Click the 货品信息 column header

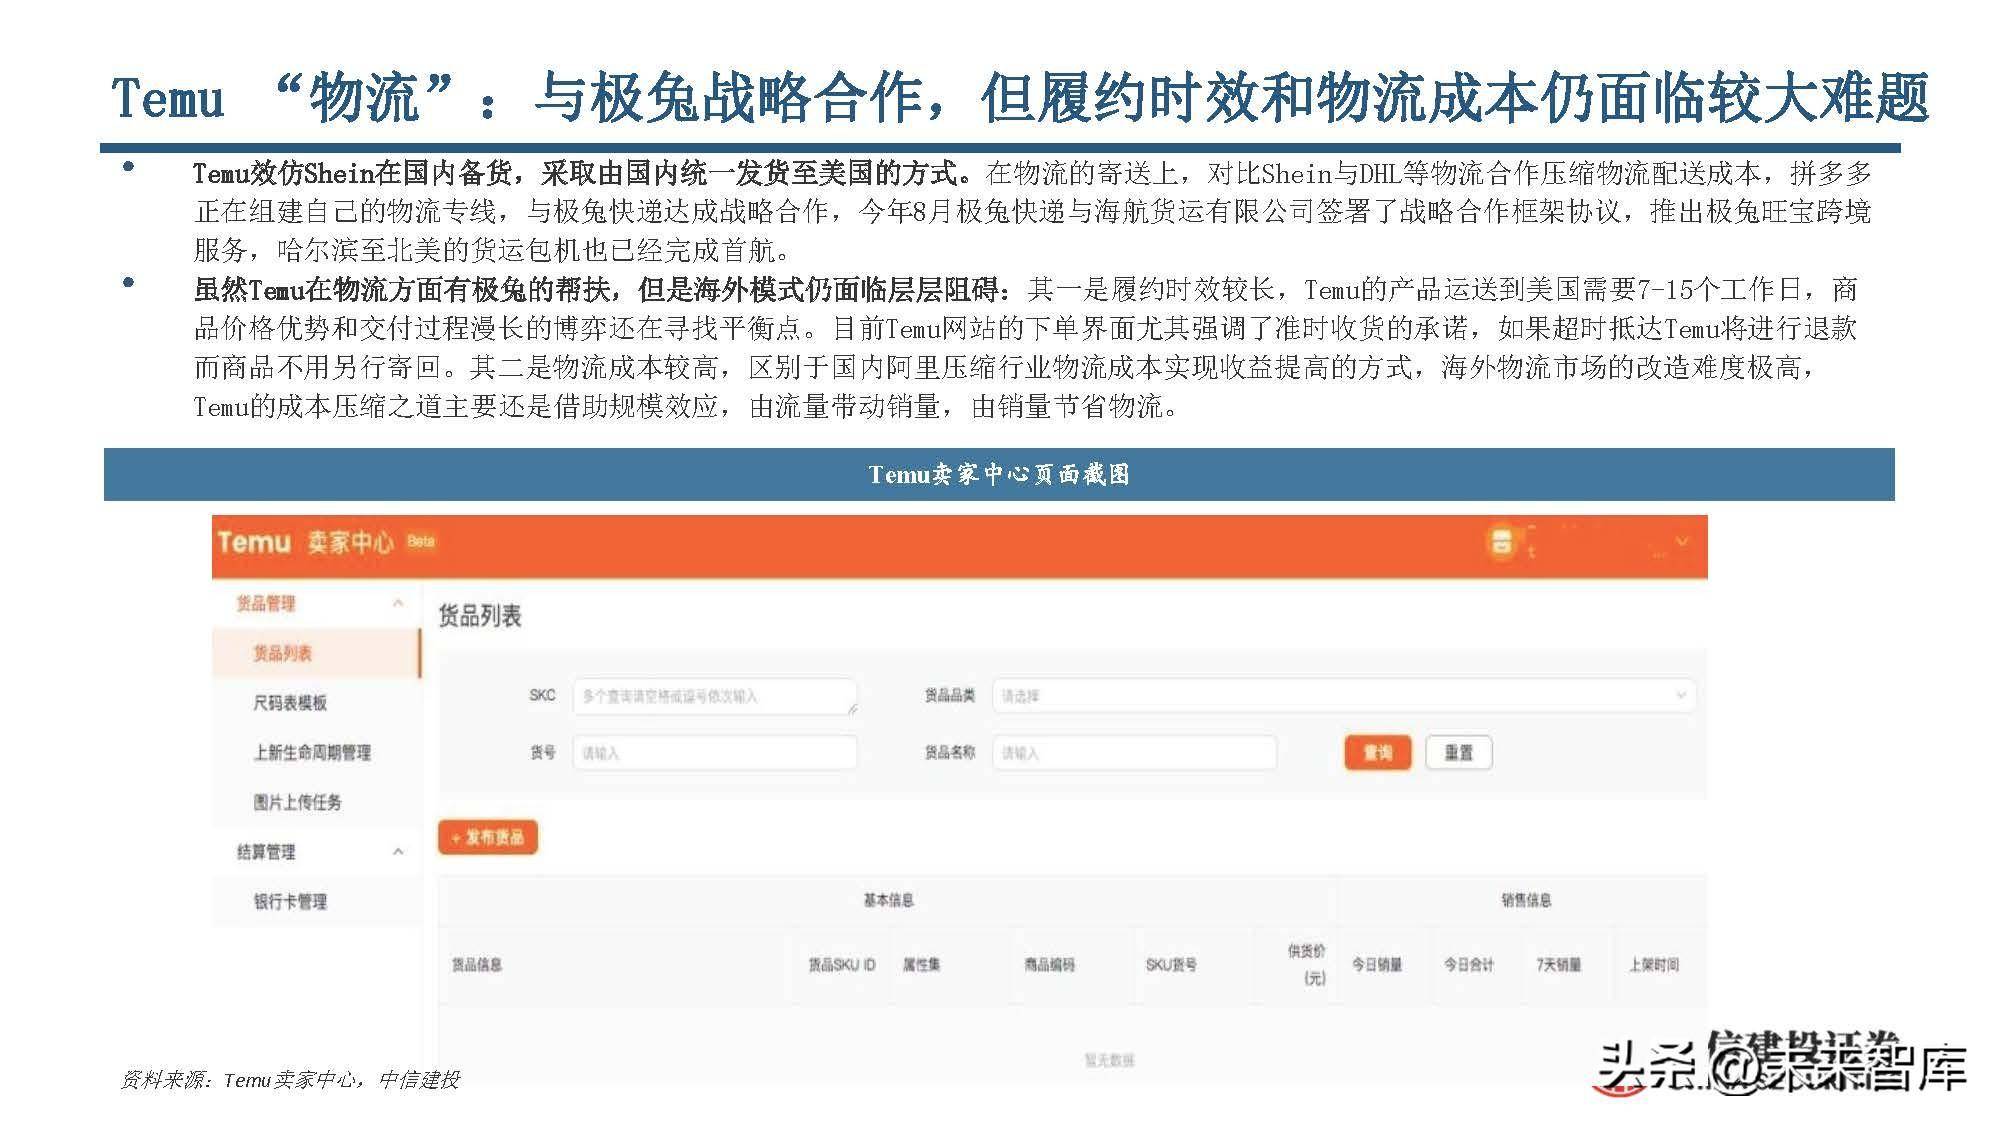477,965
